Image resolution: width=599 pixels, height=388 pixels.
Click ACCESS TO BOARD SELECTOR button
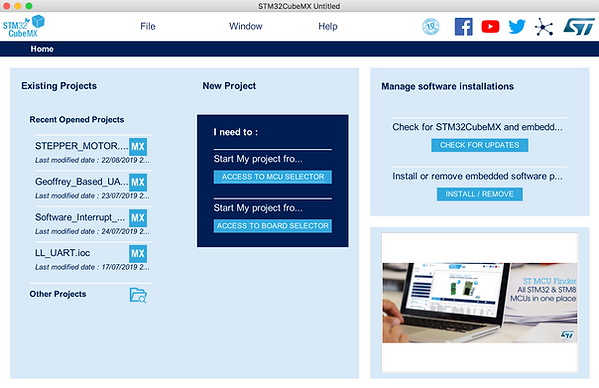(x=273, y=226)
